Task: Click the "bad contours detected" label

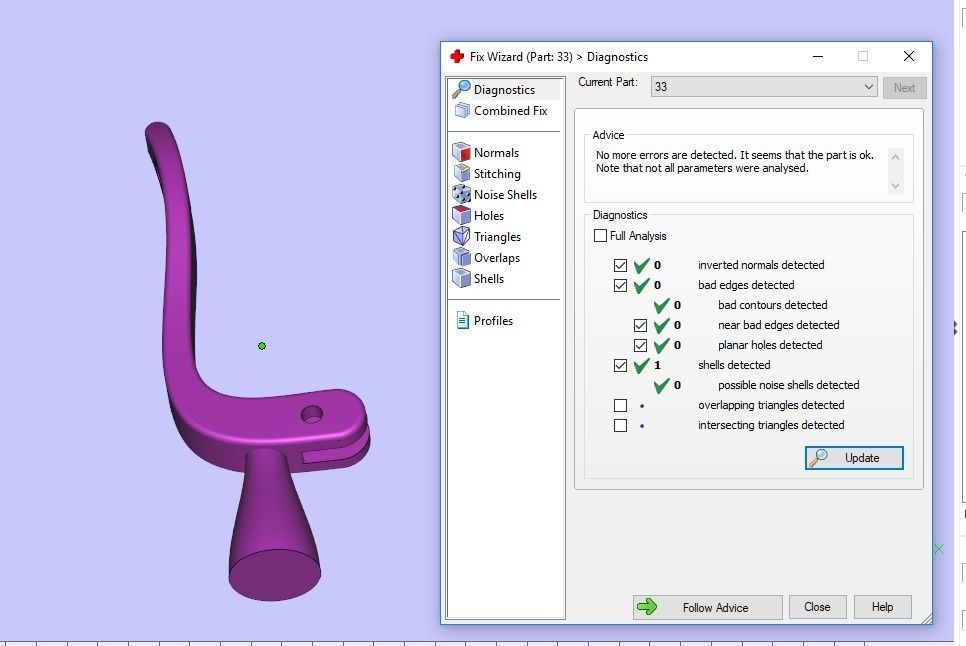Action: tap(773, 305)
